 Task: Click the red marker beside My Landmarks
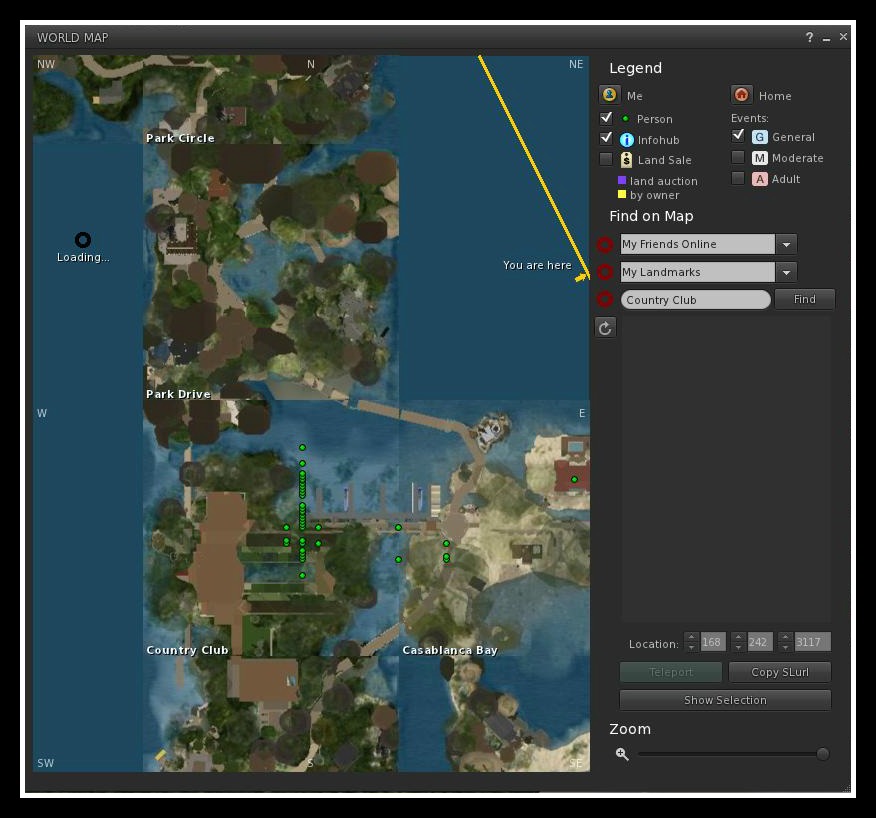pyautogui.click(x=605, y=272)
